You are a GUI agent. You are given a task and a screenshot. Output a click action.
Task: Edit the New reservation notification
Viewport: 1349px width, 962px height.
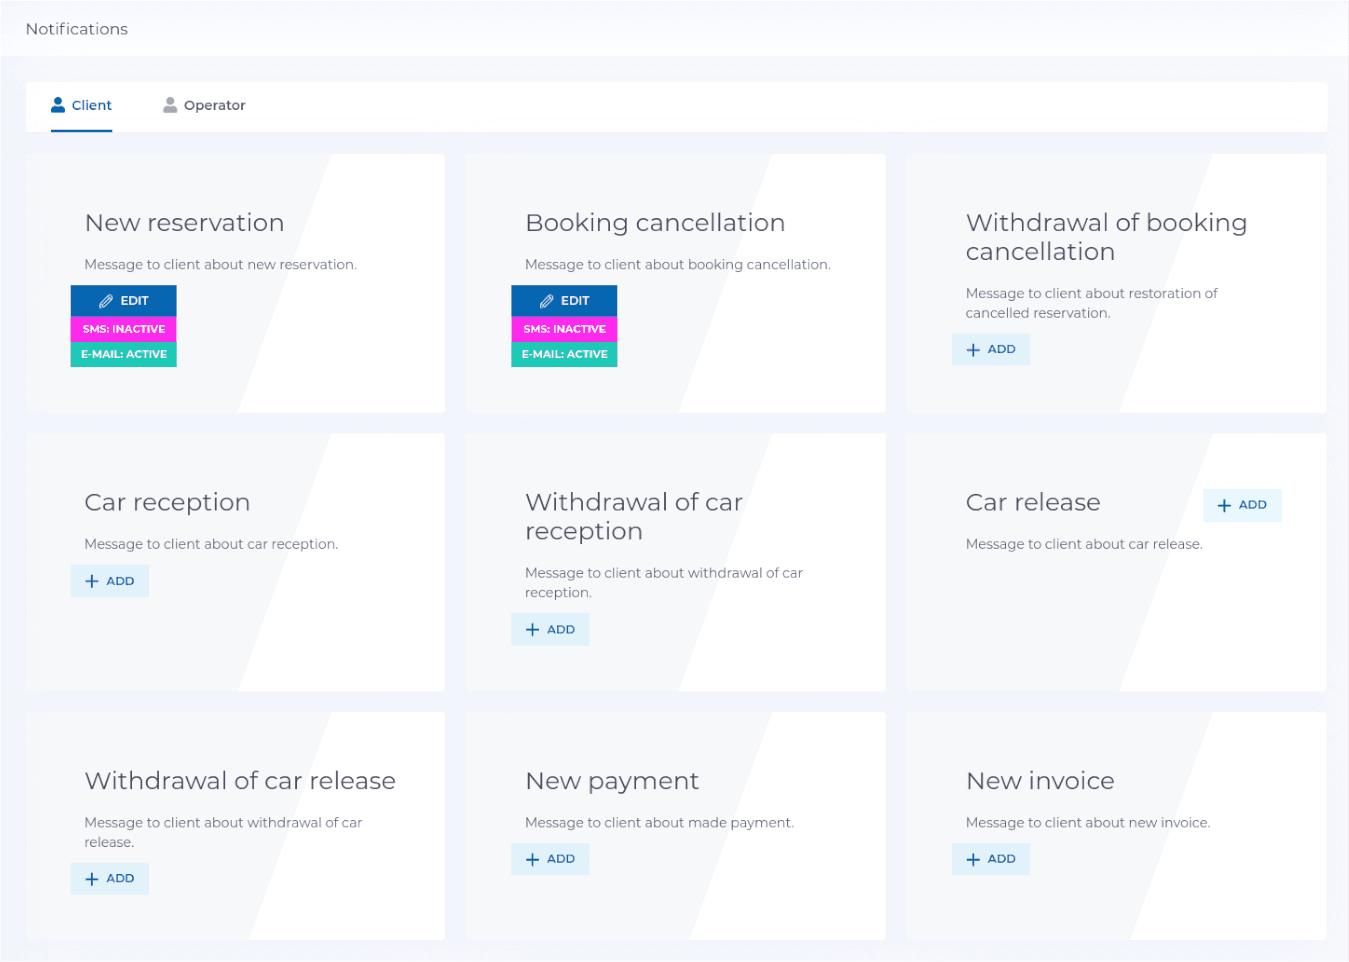coord(124,301)
